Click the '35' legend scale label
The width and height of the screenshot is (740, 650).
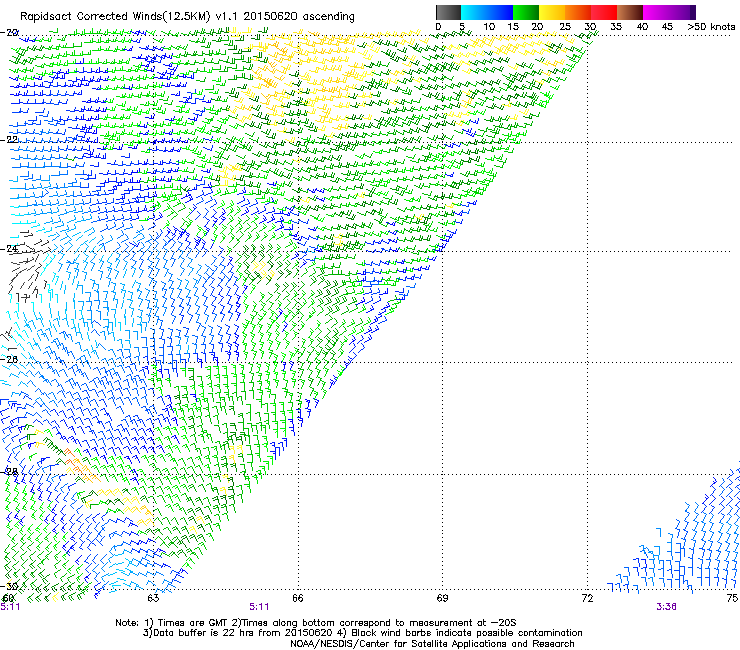tap(616, 27)
